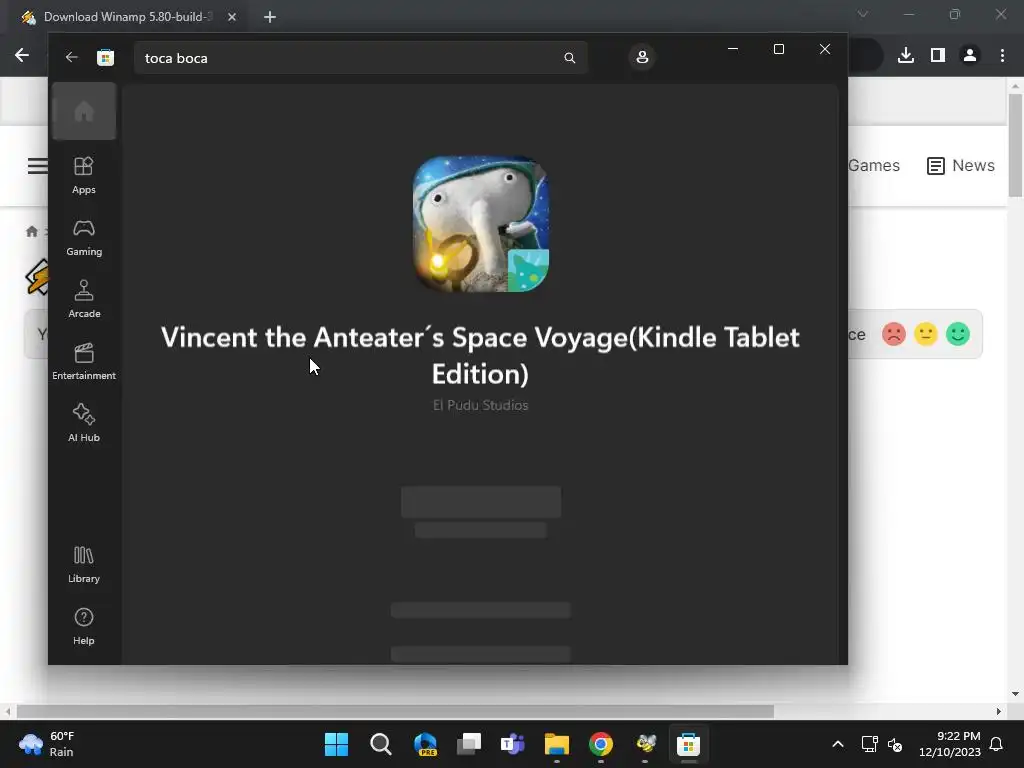
Task: Click the network icon in system tray
Action: tap(870, 744)
